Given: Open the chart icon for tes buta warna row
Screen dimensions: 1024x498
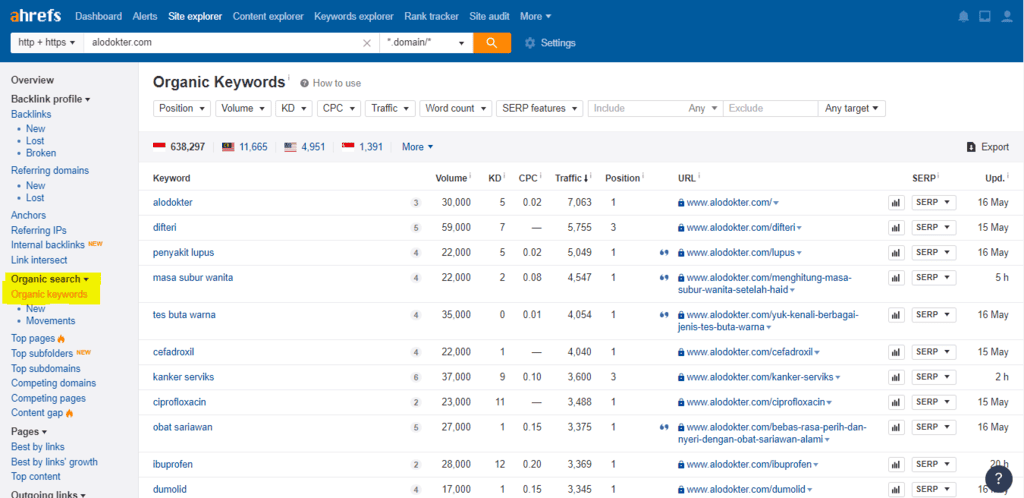Looking at the screenshot, I should pos(896,315).
